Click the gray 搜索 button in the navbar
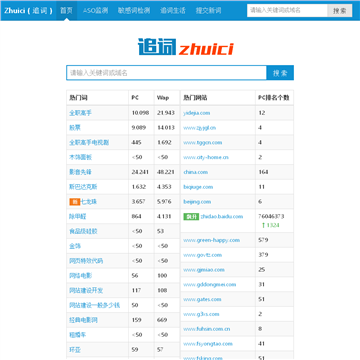The height and width of the screenshot is (360, 360). (x=339, y=10)
